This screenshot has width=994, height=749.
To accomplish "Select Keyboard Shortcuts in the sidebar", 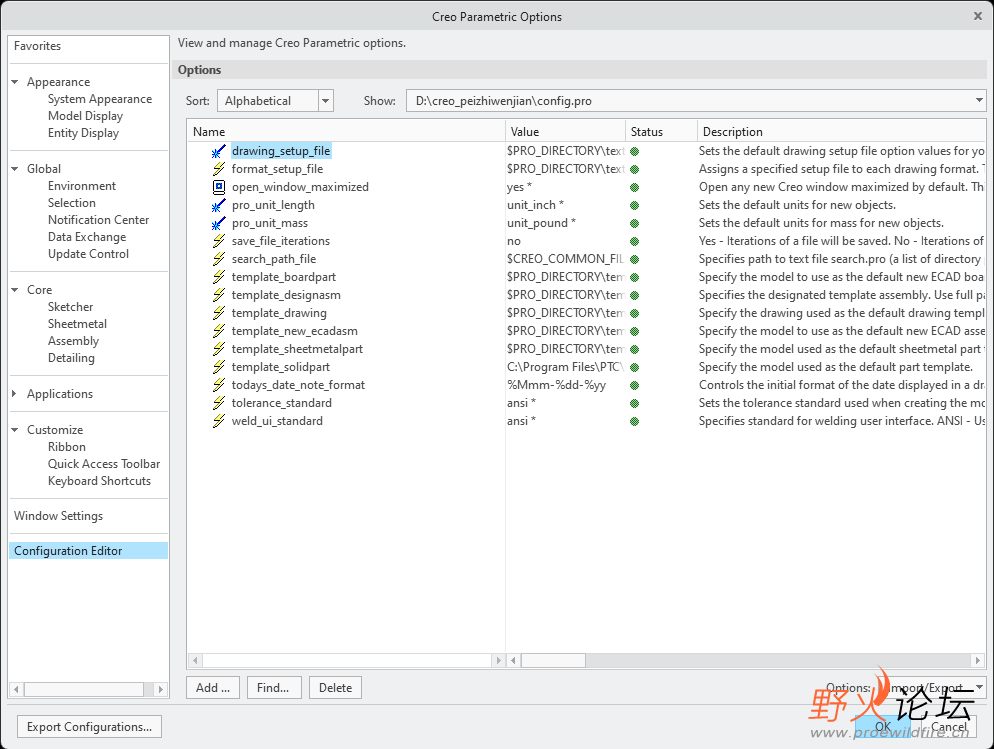I will click(100, 481).
